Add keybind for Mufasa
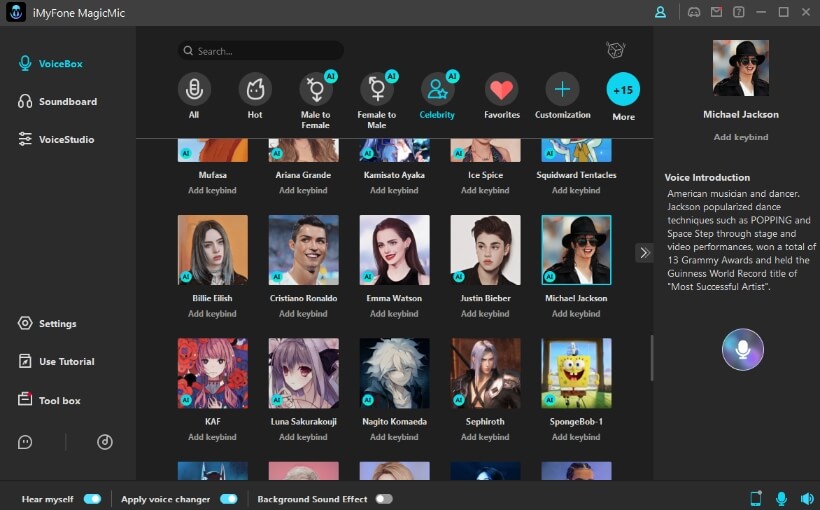The width and height of the screenshot is (820, 510). [x=212, y=190]
